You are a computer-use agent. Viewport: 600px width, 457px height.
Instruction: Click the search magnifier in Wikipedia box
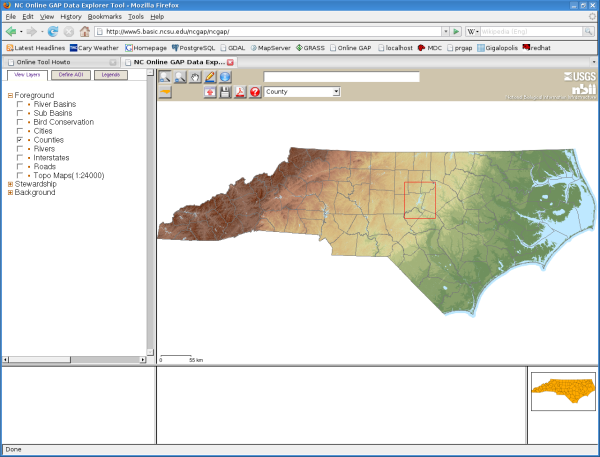coord(588,31)
